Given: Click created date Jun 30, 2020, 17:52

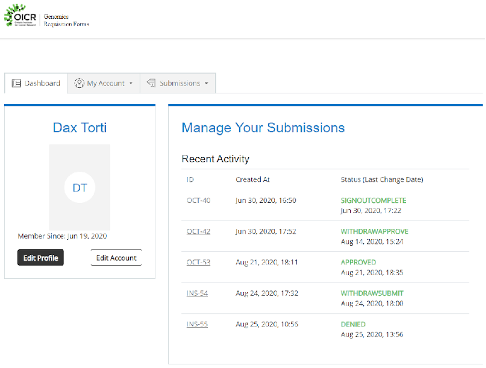Looking at the screenshot, I should click(x=266, y=231).
